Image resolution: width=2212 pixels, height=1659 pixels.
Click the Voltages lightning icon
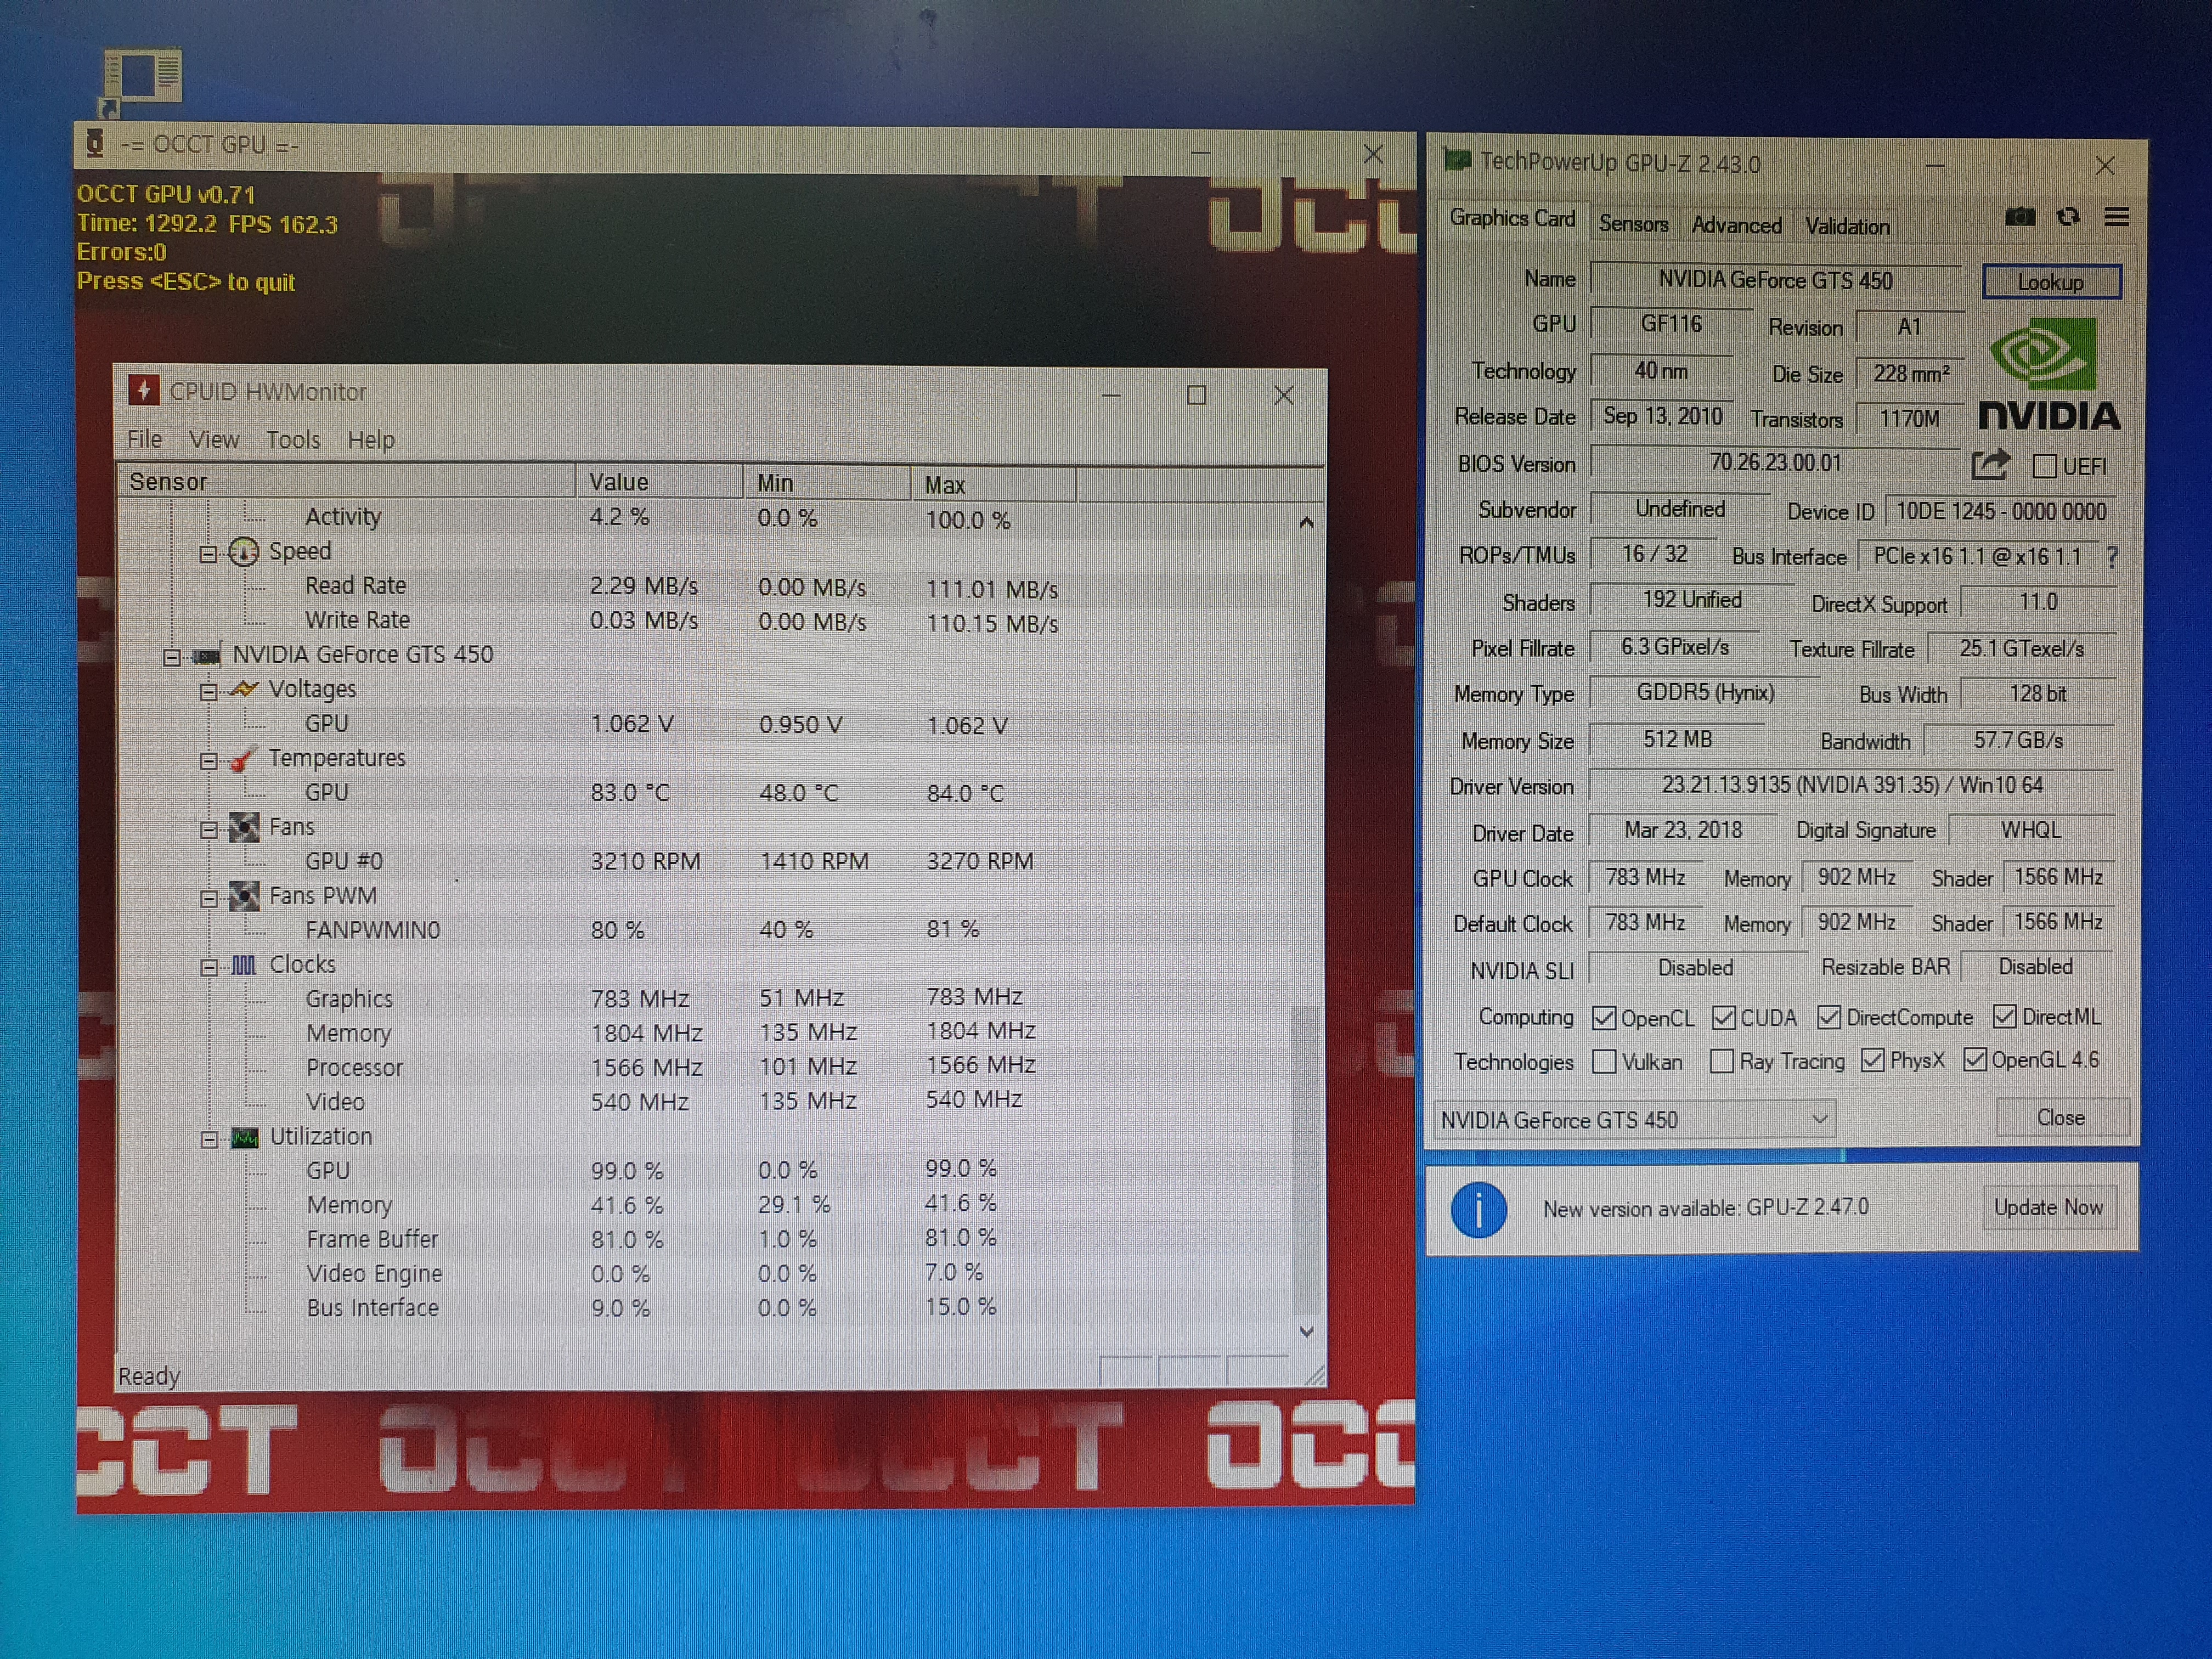click(x=243, y=689)
